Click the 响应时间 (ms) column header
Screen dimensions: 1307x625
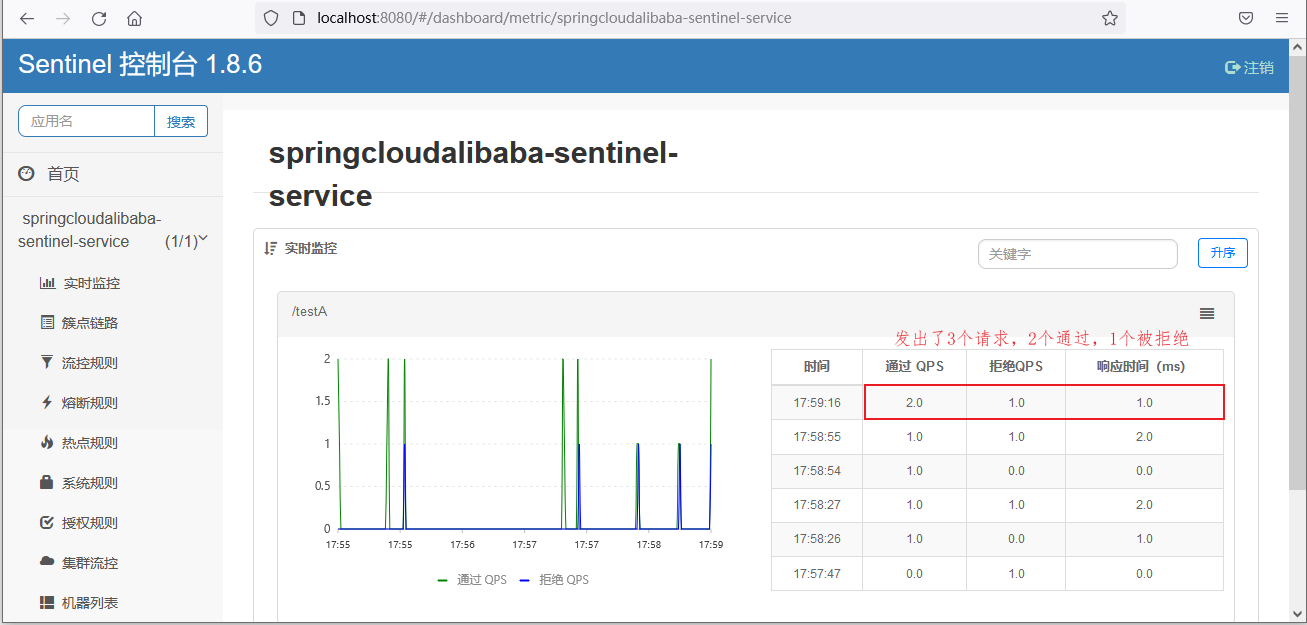[x=1144, y=367]
